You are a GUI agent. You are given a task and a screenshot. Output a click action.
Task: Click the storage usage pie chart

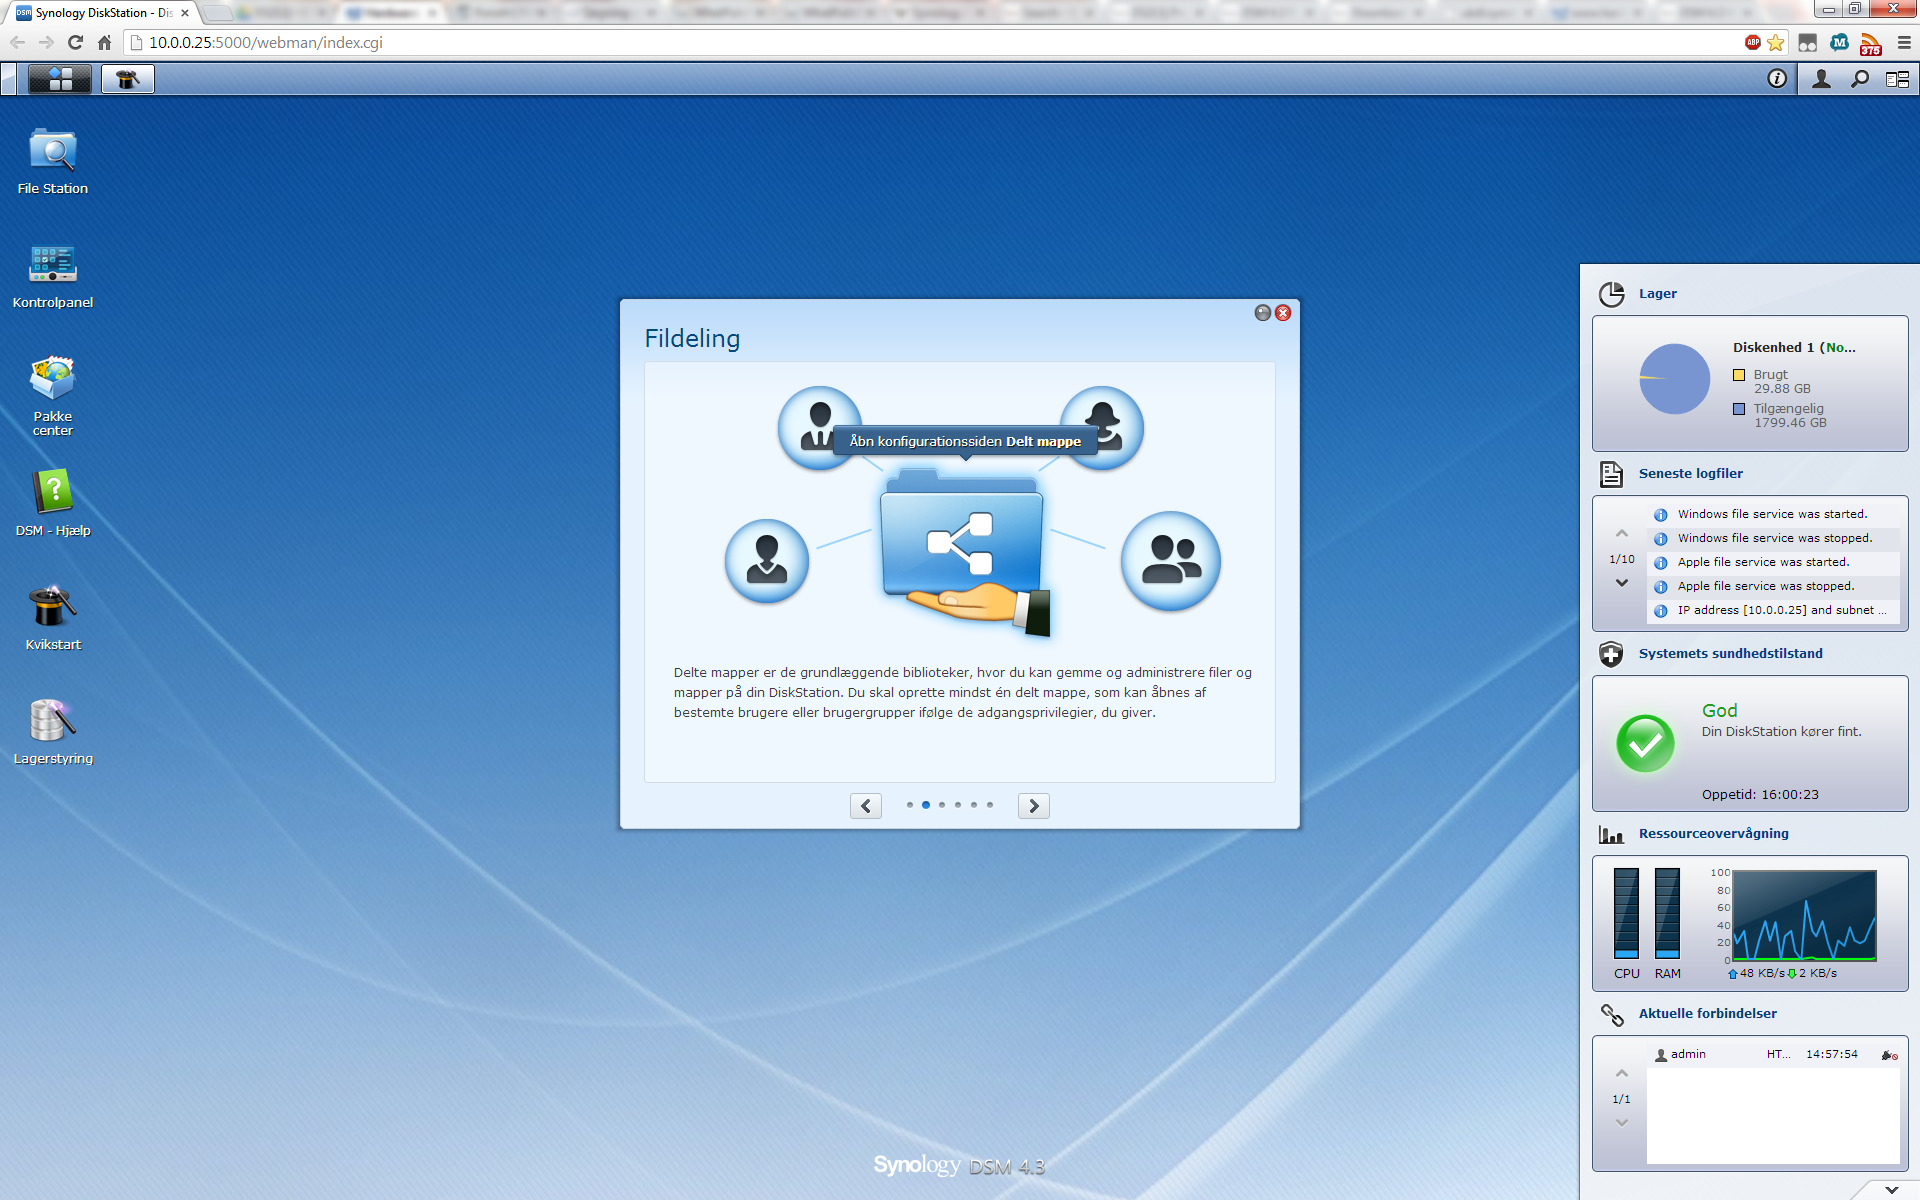(1675, 379)
